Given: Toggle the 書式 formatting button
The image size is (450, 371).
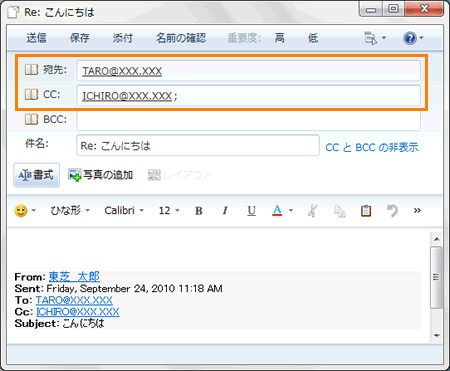Looking at the screenshot, I should point(36,175).
